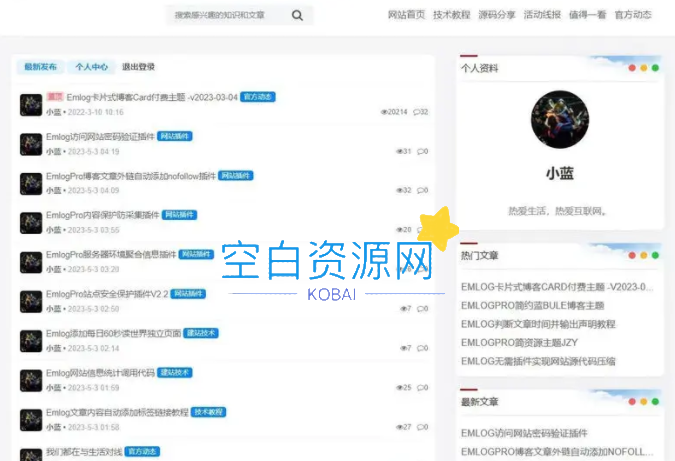Click the eye icon showing 32 views
The width and height of the screenshot is (675, 461).
click(x=399, y=190)
